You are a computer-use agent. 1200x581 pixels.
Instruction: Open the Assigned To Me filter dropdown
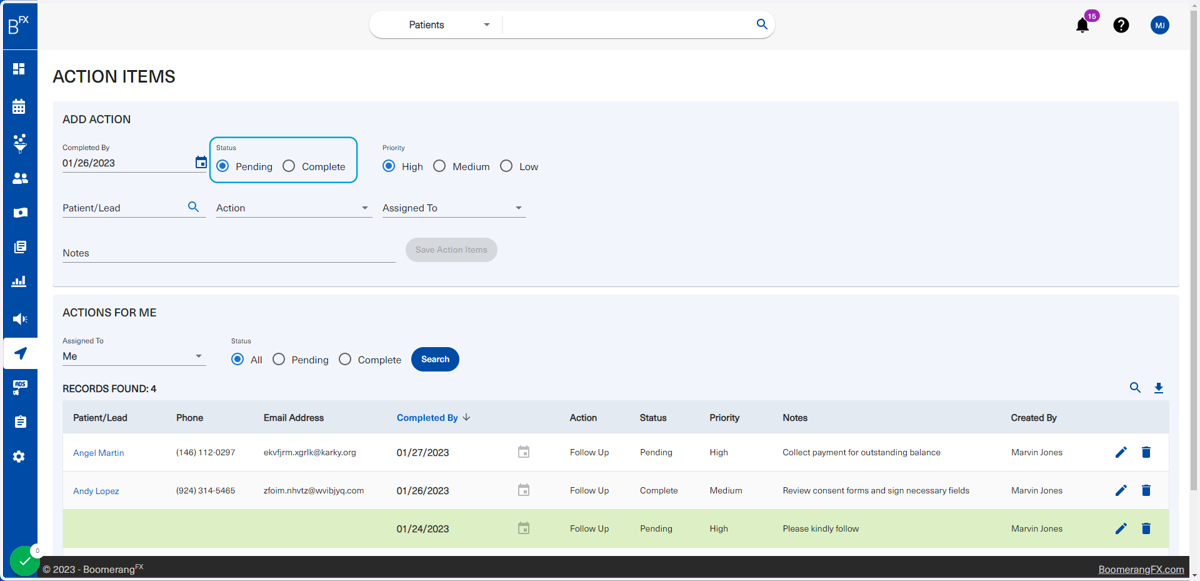[134, 356]
